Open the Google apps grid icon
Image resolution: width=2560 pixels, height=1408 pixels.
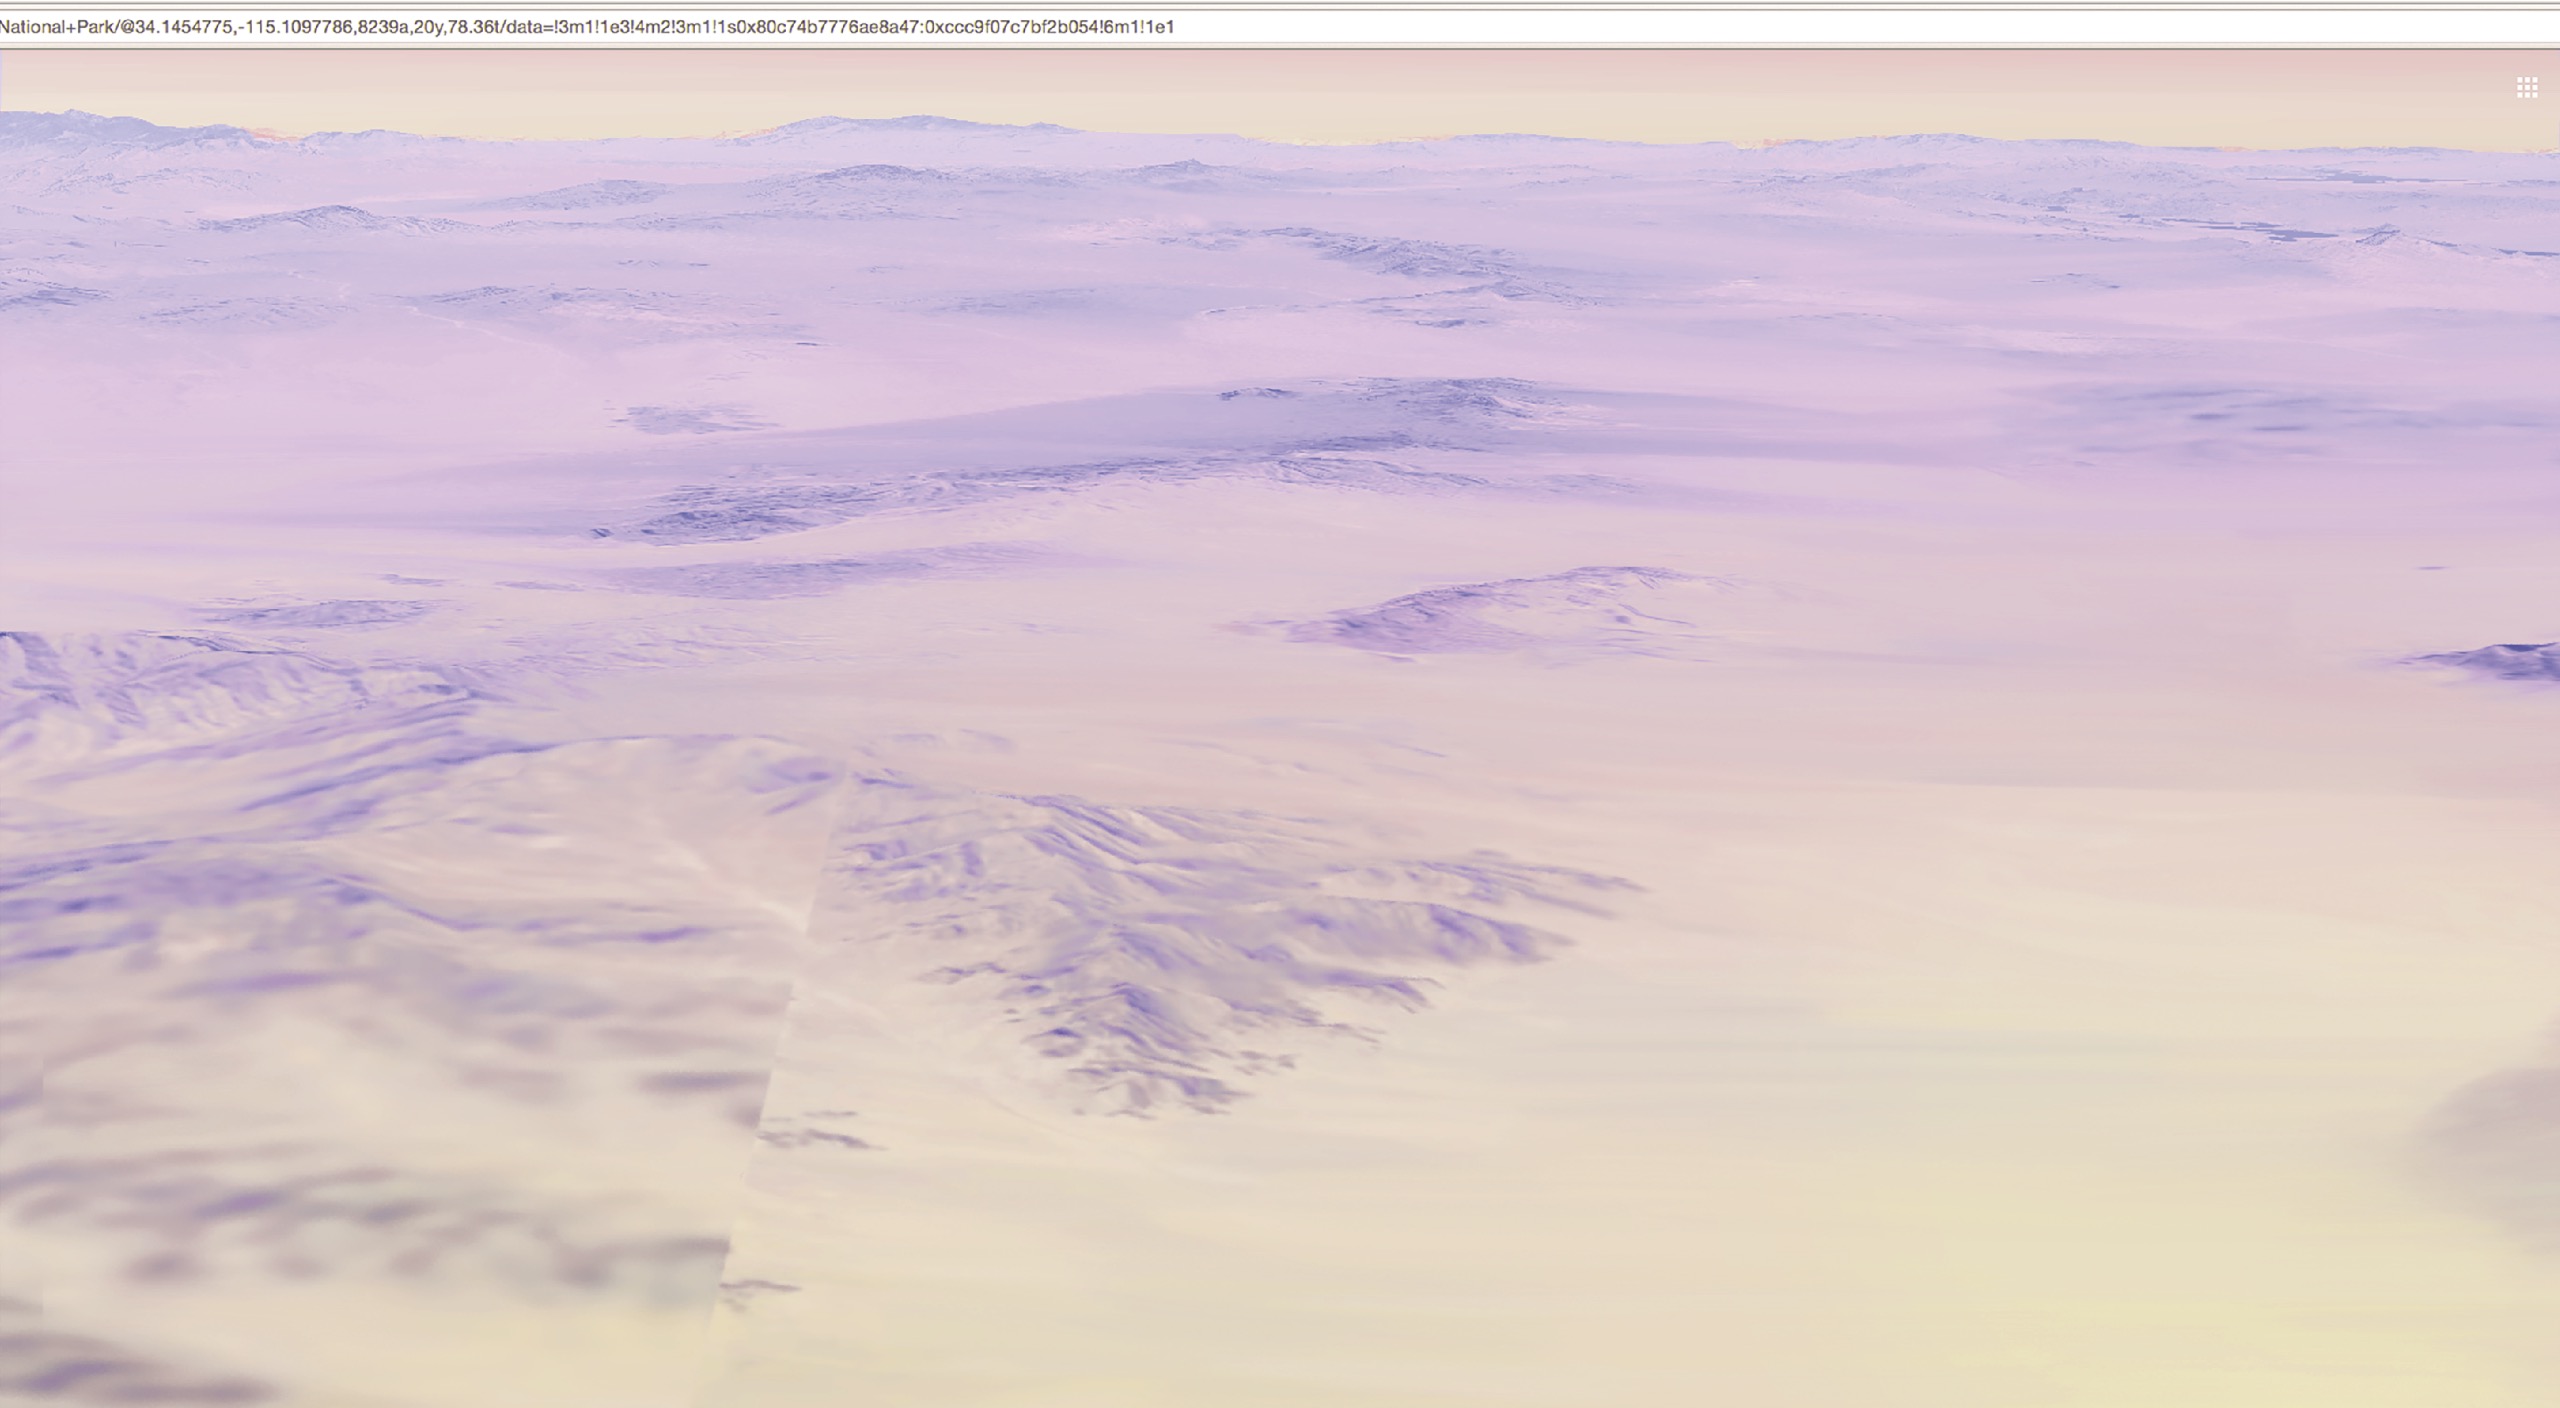tap(2526, 88)
